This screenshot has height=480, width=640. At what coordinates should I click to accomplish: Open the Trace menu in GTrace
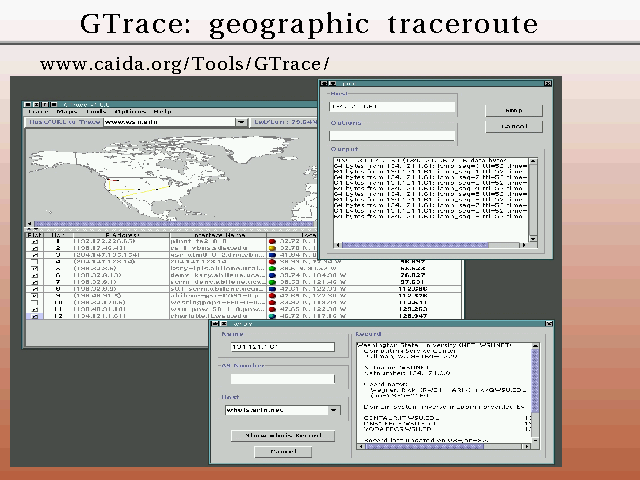(x=39, y=111)
